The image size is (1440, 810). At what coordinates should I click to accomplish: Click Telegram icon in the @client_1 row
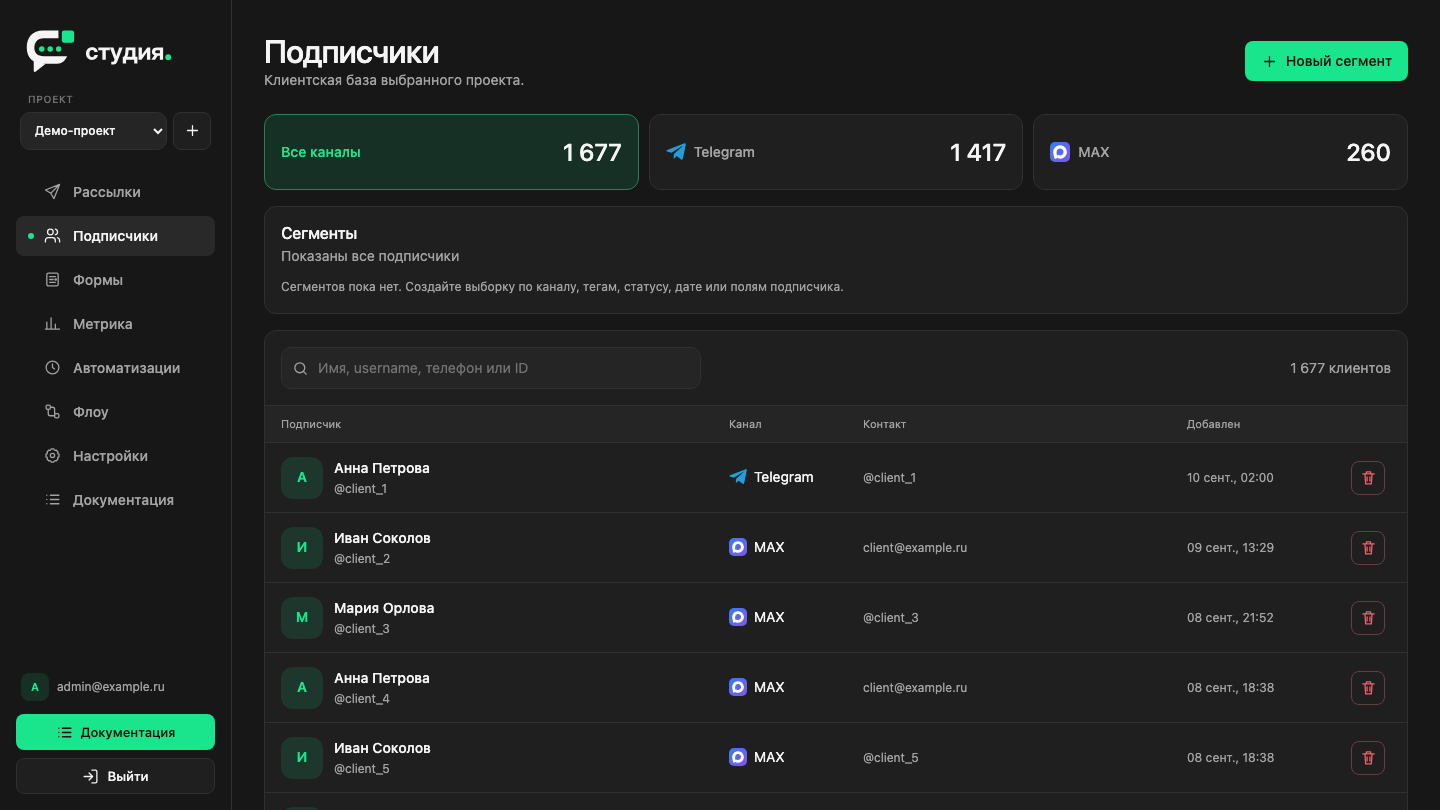738,477
